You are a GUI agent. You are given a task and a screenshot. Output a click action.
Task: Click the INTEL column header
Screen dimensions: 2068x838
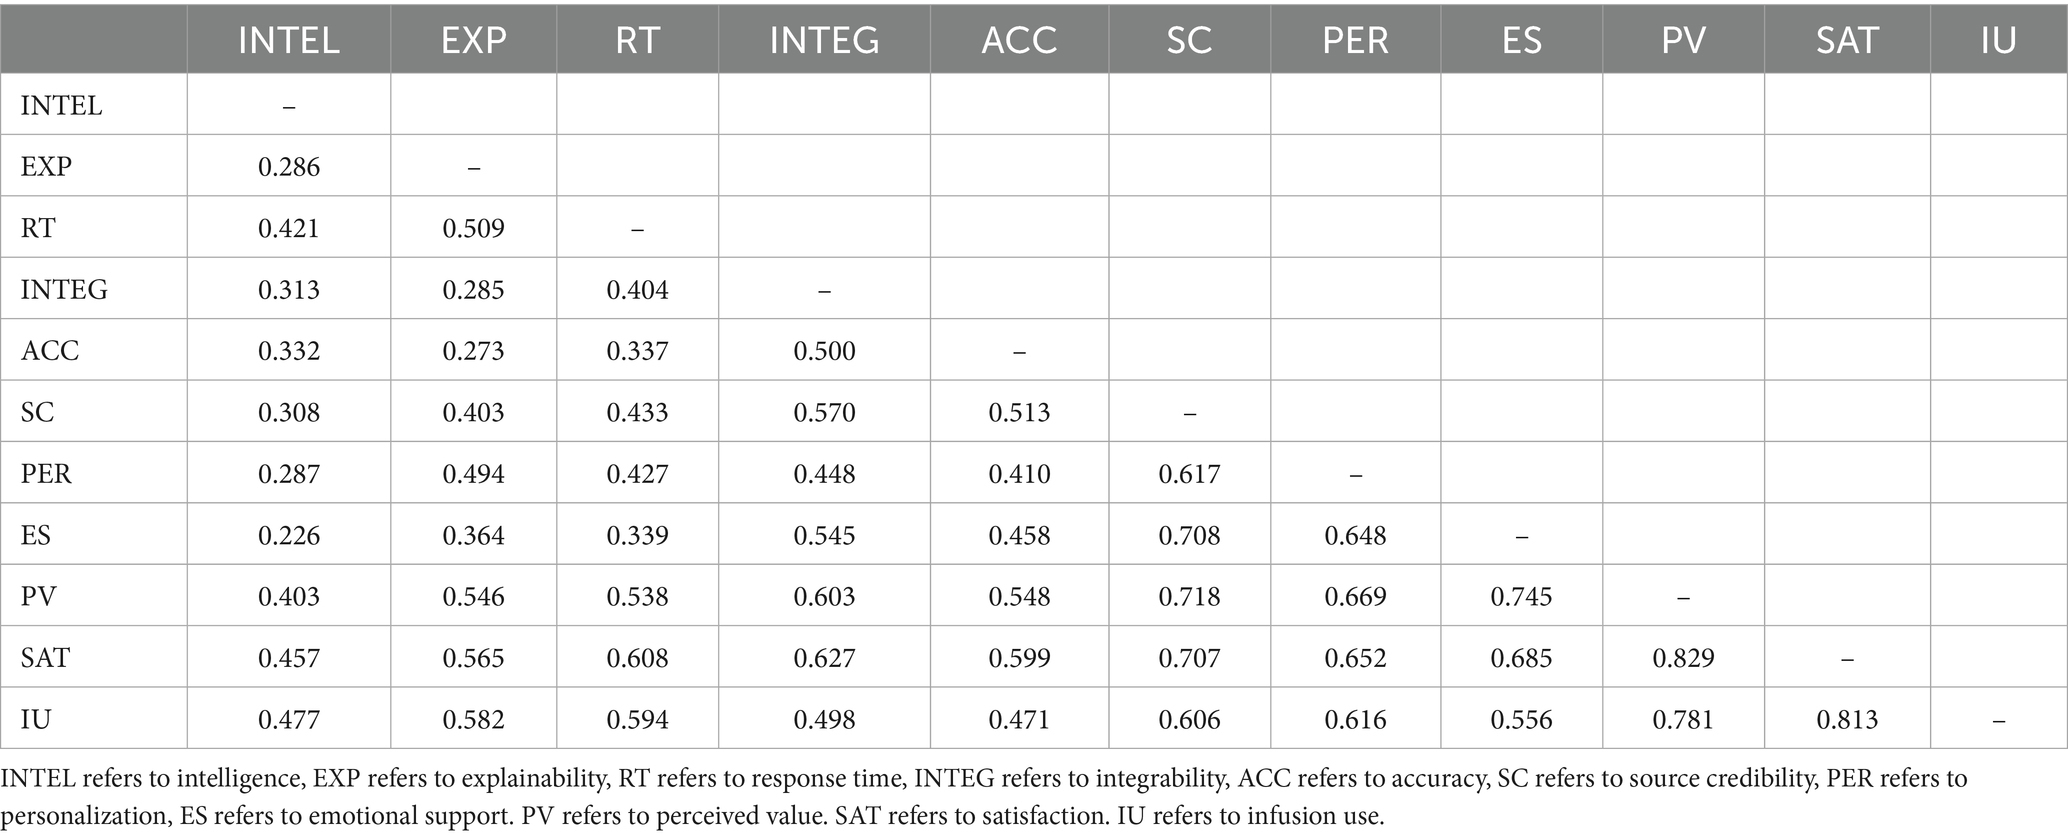[x=288, y=40]
